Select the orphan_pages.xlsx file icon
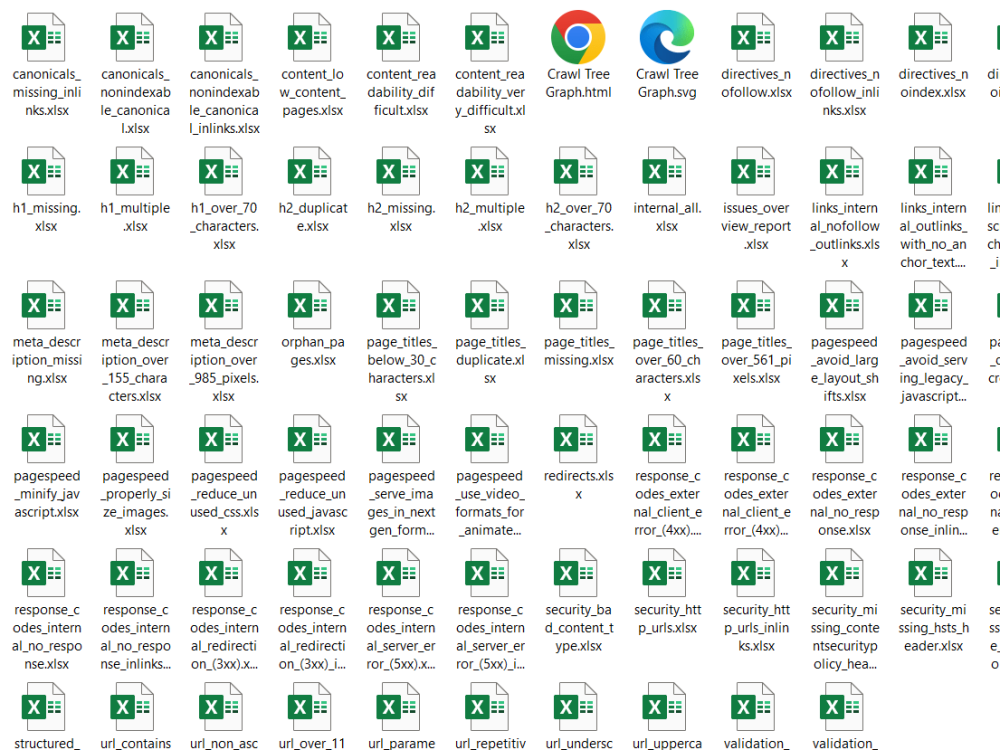Image resolution: width=1000 pixels, height=750 pixels. pos(310,305)
